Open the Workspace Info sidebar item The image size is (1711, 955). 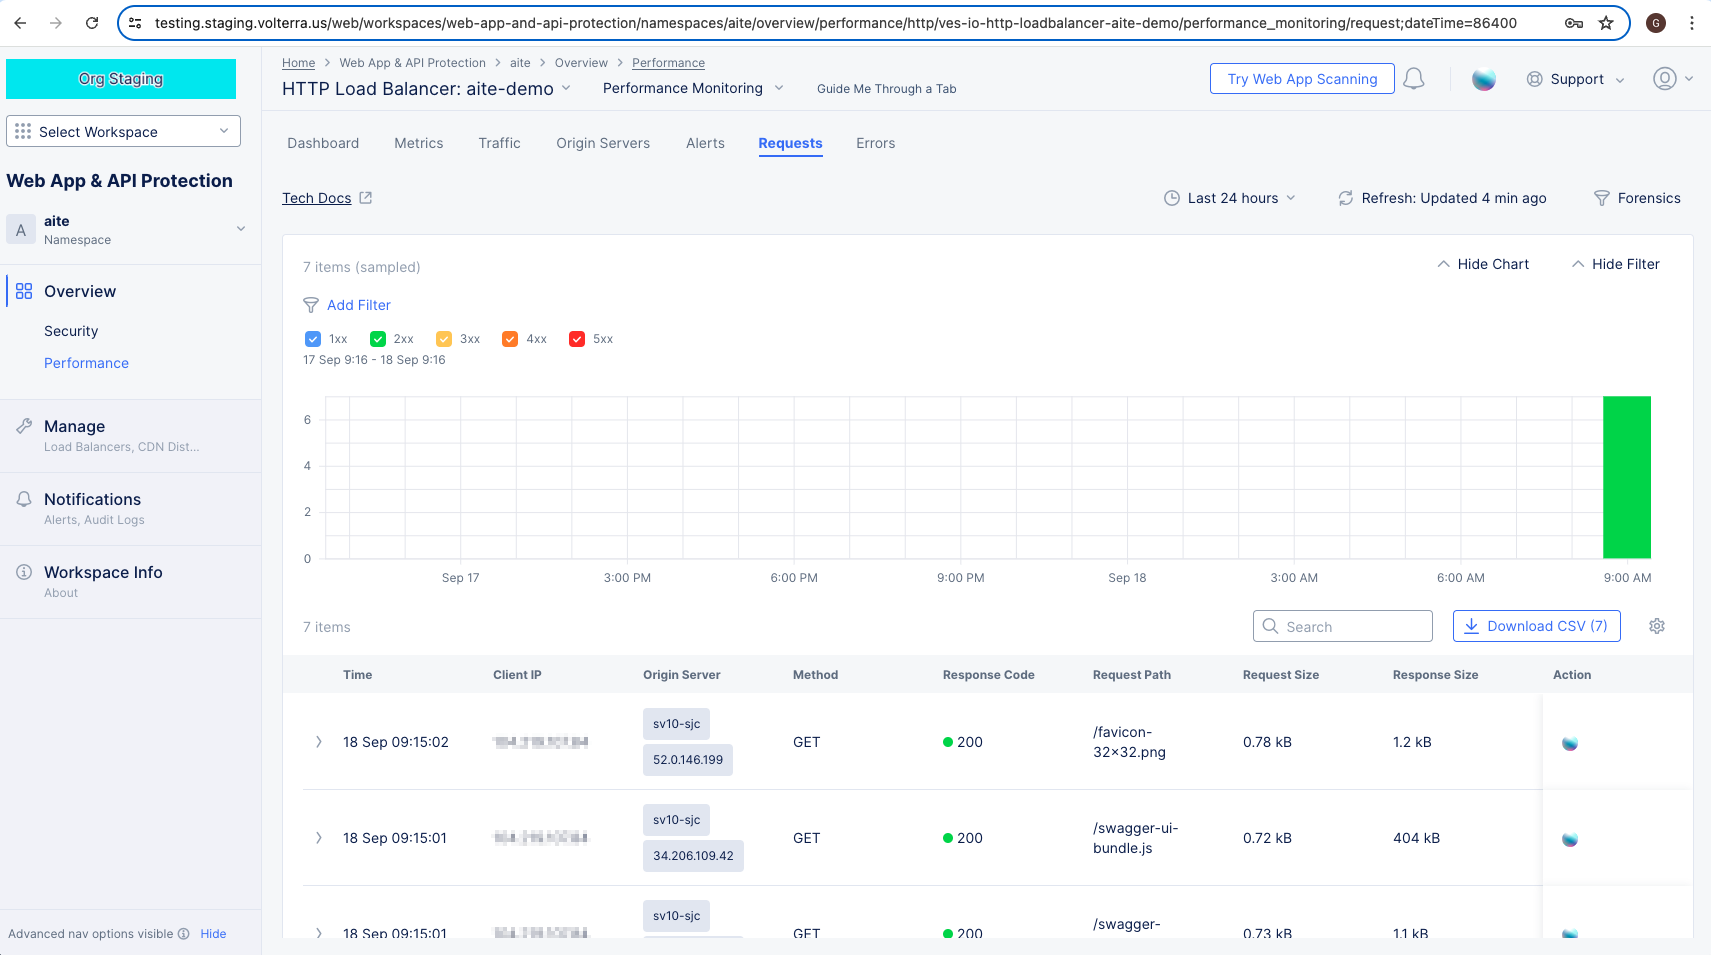[104, 572]
